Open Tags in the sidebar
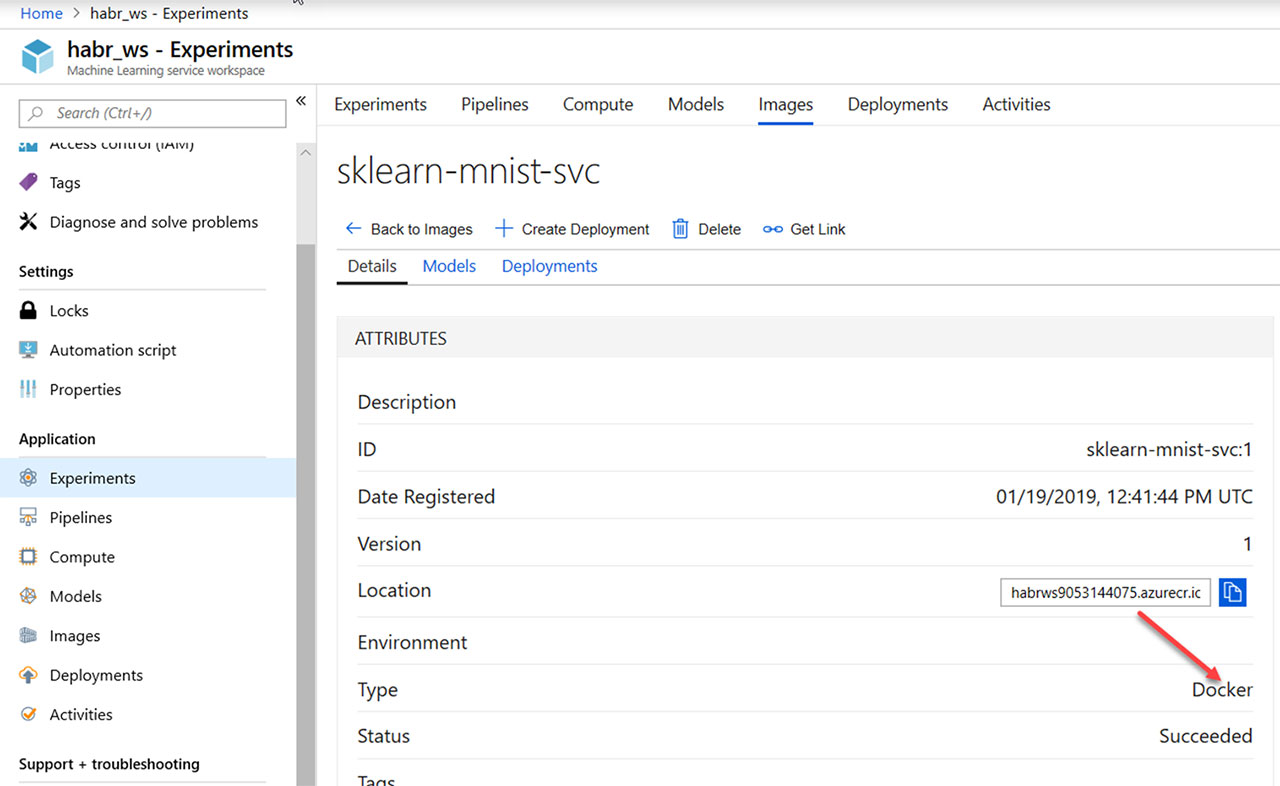The image size is (1280, 786). click(65, 183)
